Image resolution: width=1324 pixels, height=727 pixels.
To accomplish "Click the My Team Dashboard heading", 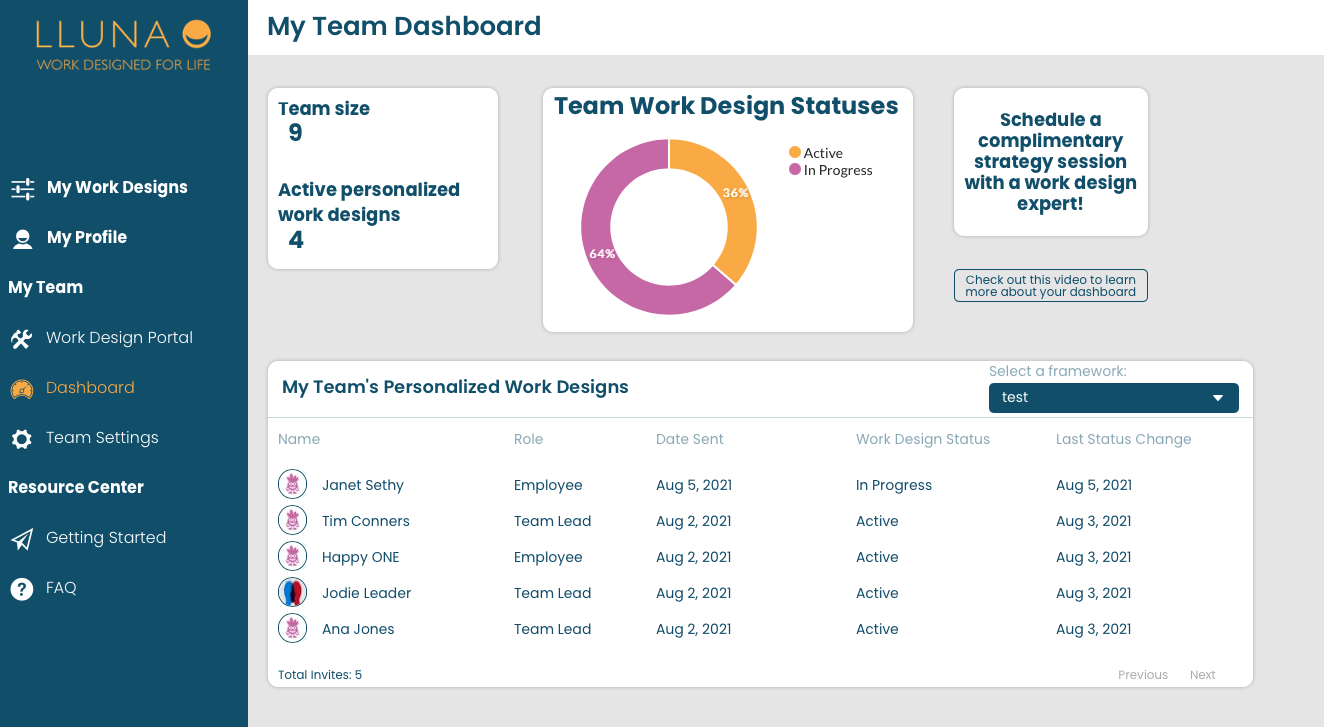I will coord(404,26).
